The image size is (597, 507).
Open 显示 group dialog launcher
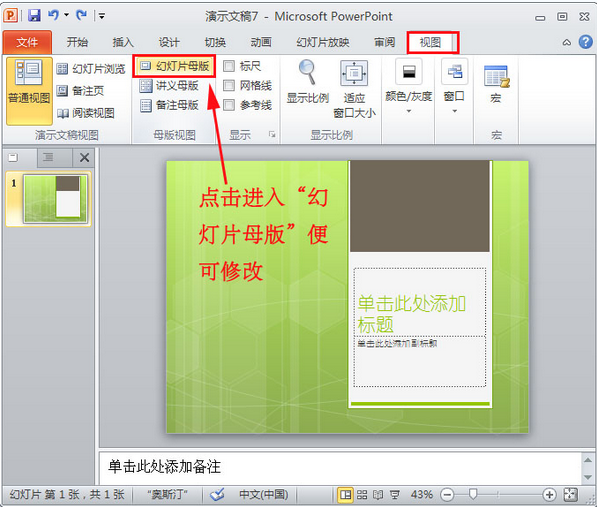click(272, 134)
